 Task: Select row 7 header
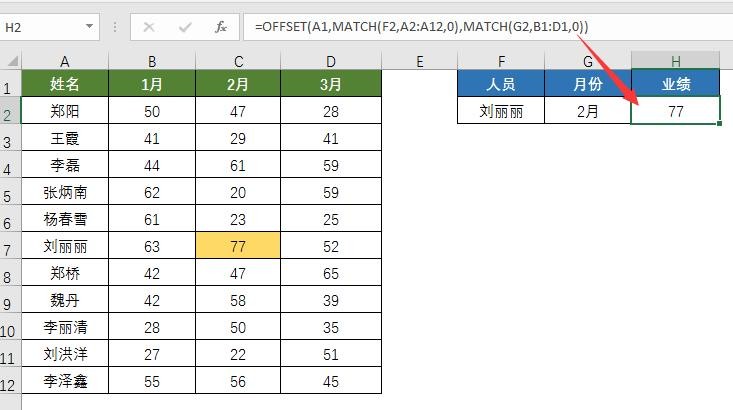(x=9, y=246)
